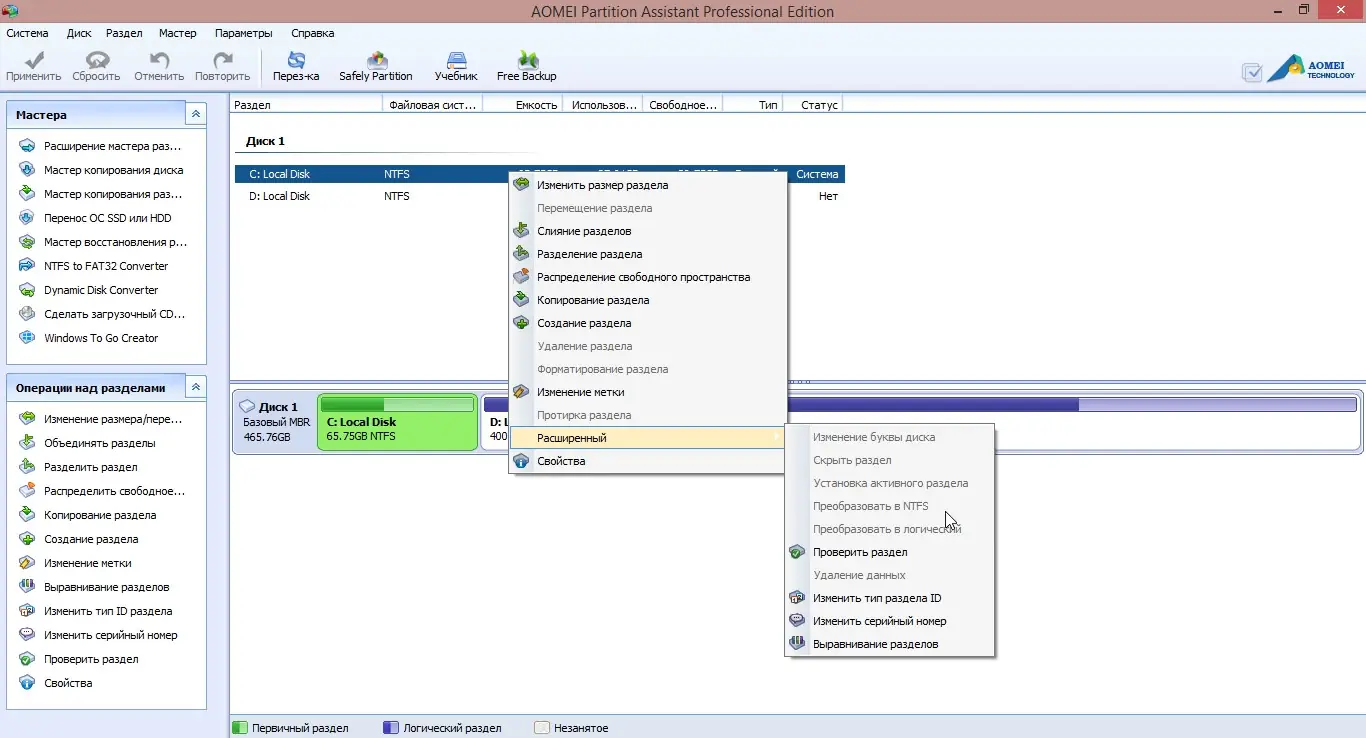Click the AOMEI Technology logo

coord(1310,68)
